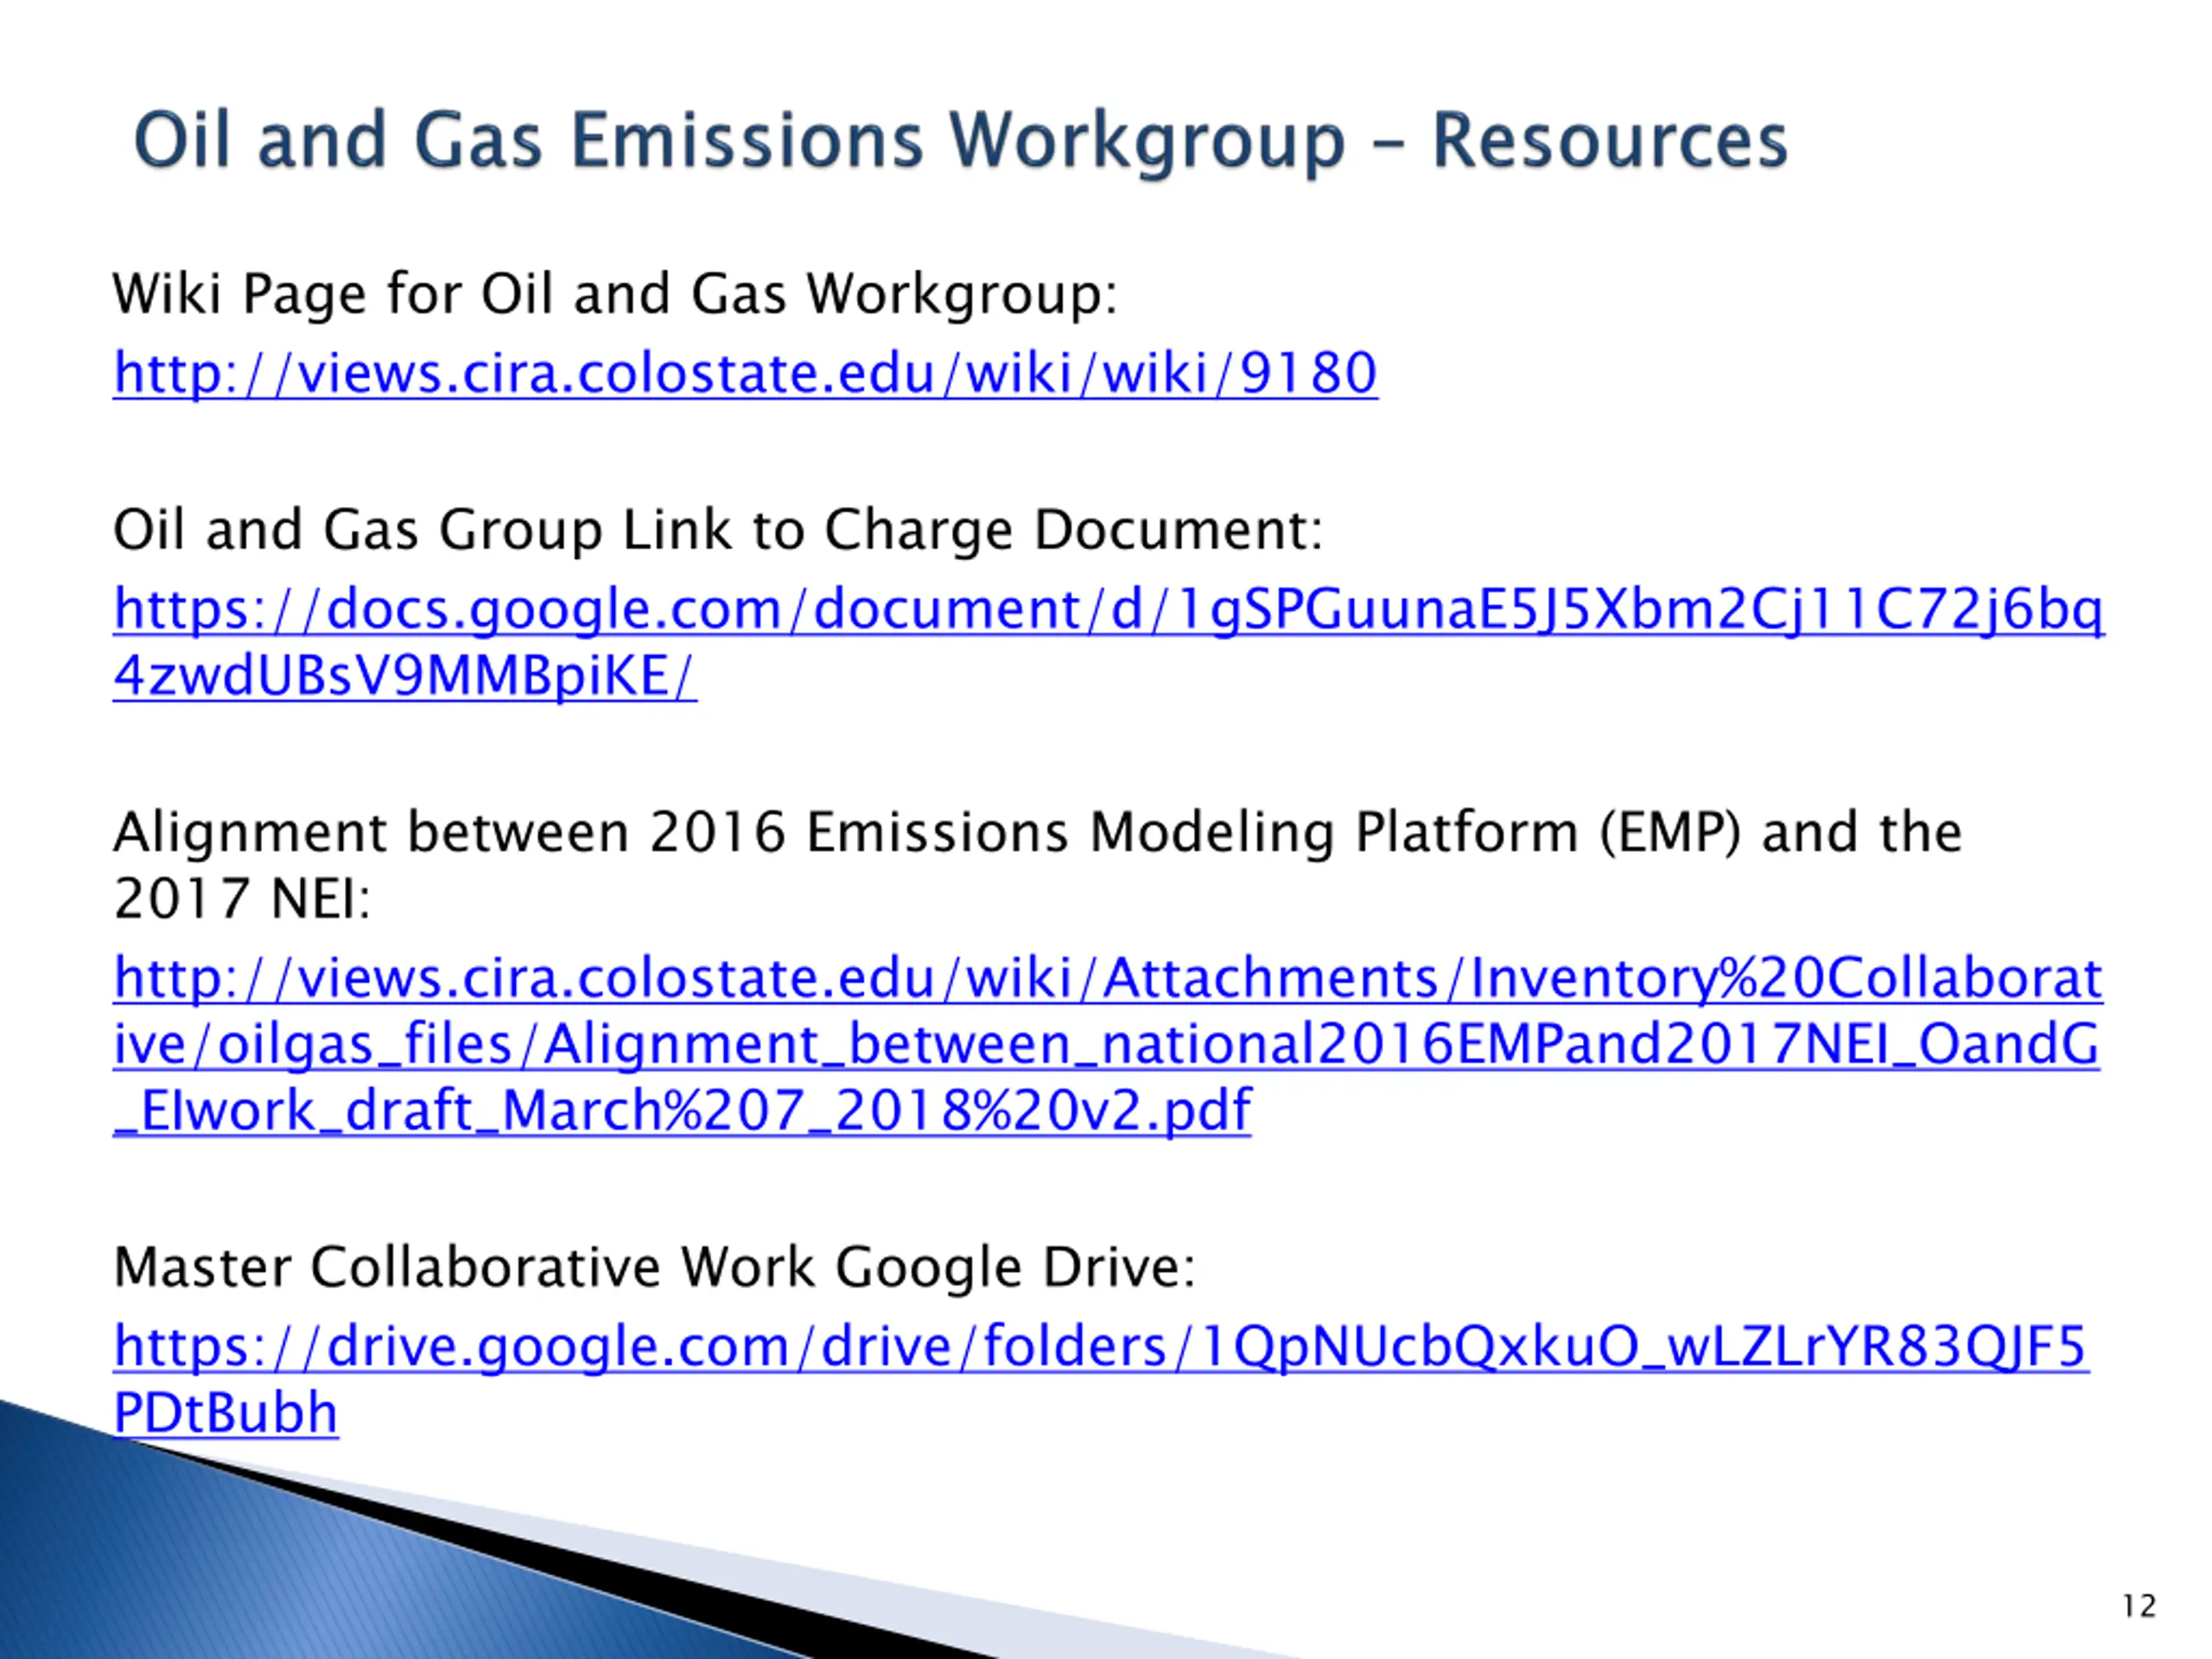Click the slide number 12
This screenshot has width=2212, height=1659.
tap(2139, 1606)
